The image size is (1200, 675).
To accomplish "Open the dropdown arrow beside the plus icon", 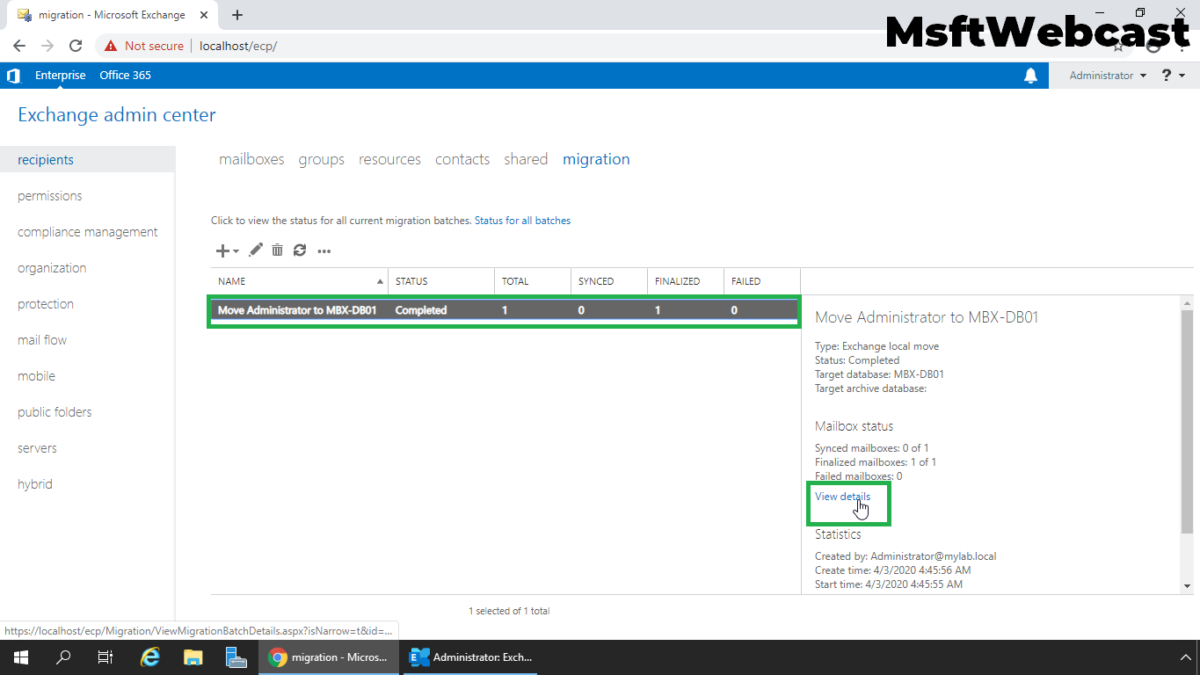I will pyautogui.click(x=236, y=252).
